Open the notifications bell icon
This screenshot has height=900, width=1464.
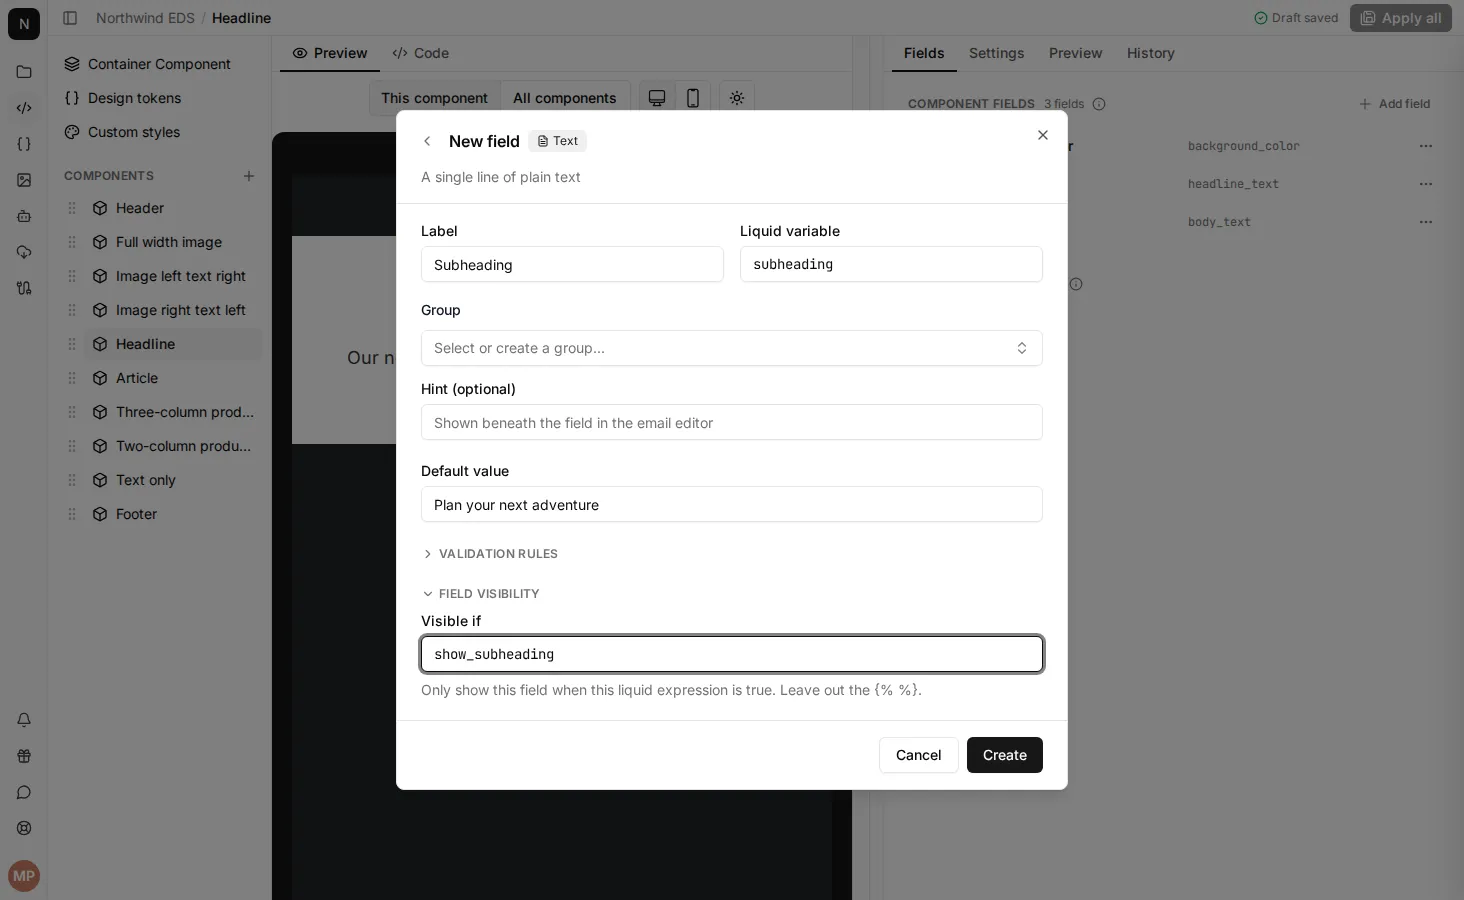tap(24, 720)
